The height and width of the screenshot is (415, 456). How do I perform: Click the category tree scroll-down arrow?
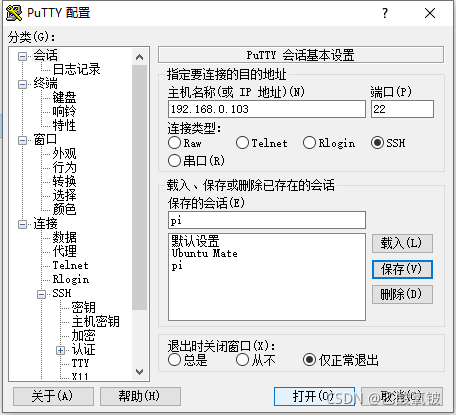click(140, 371)
